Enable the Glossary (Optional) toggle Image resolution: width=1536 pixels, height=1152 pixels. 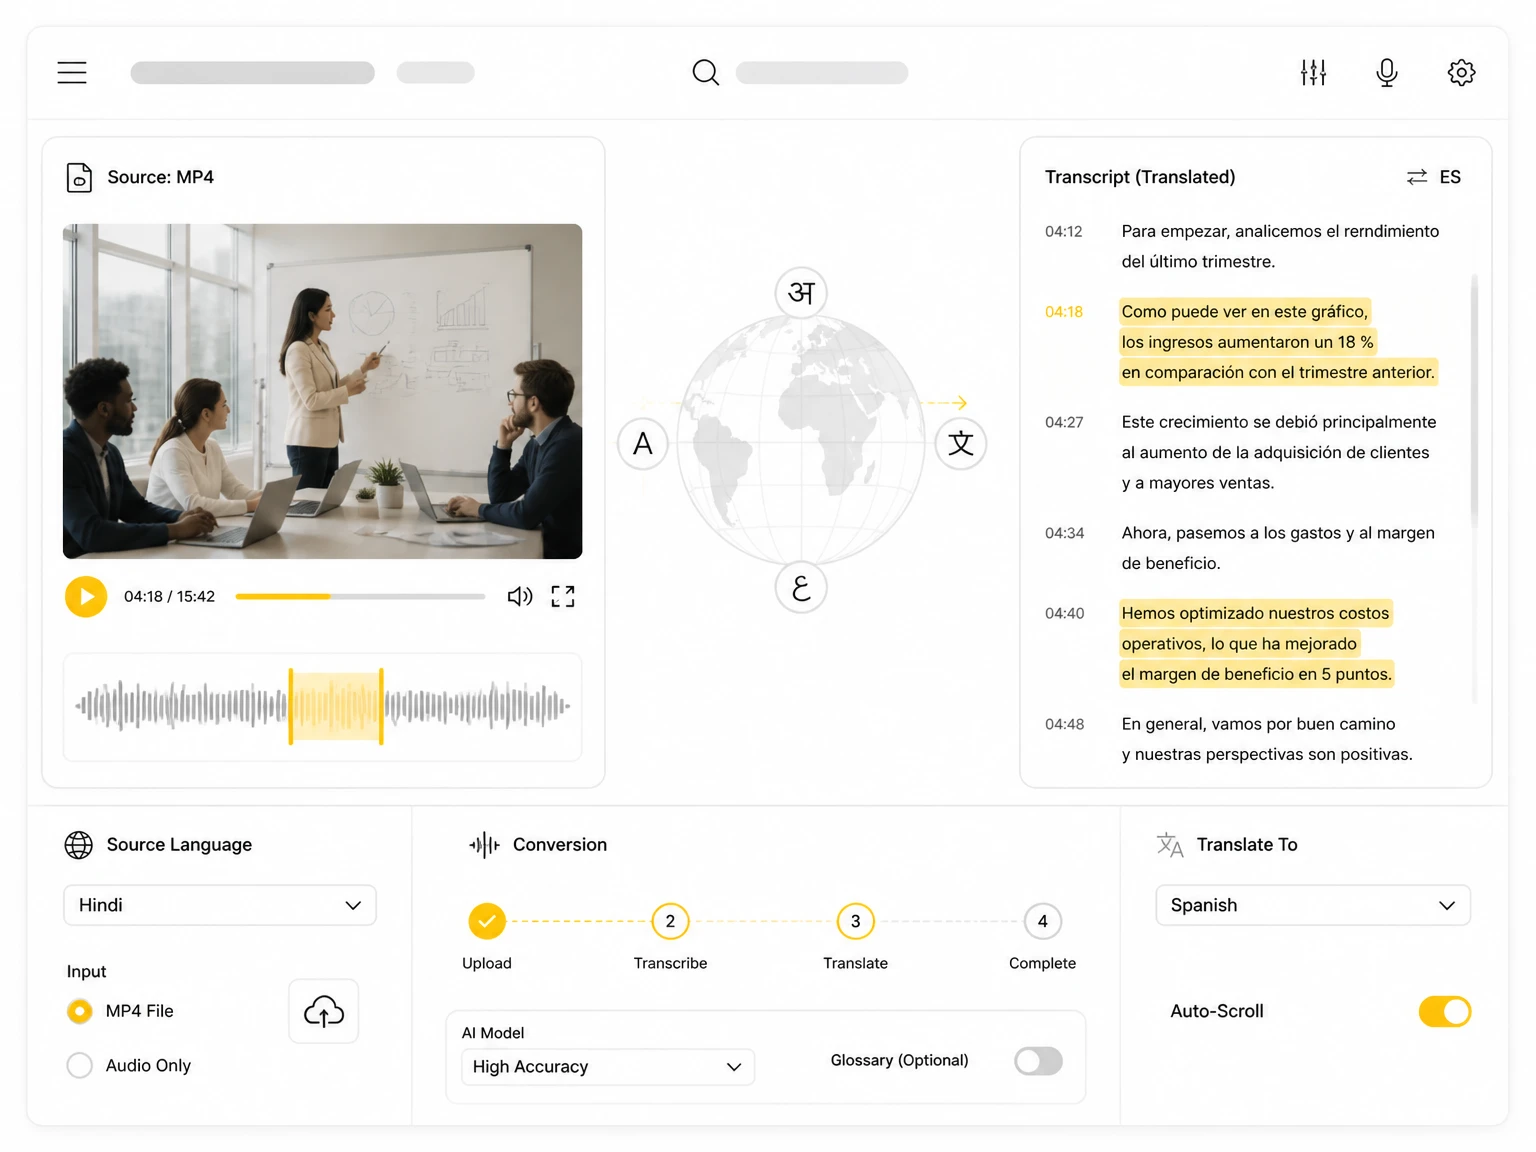click(x=1038, y=1061)
